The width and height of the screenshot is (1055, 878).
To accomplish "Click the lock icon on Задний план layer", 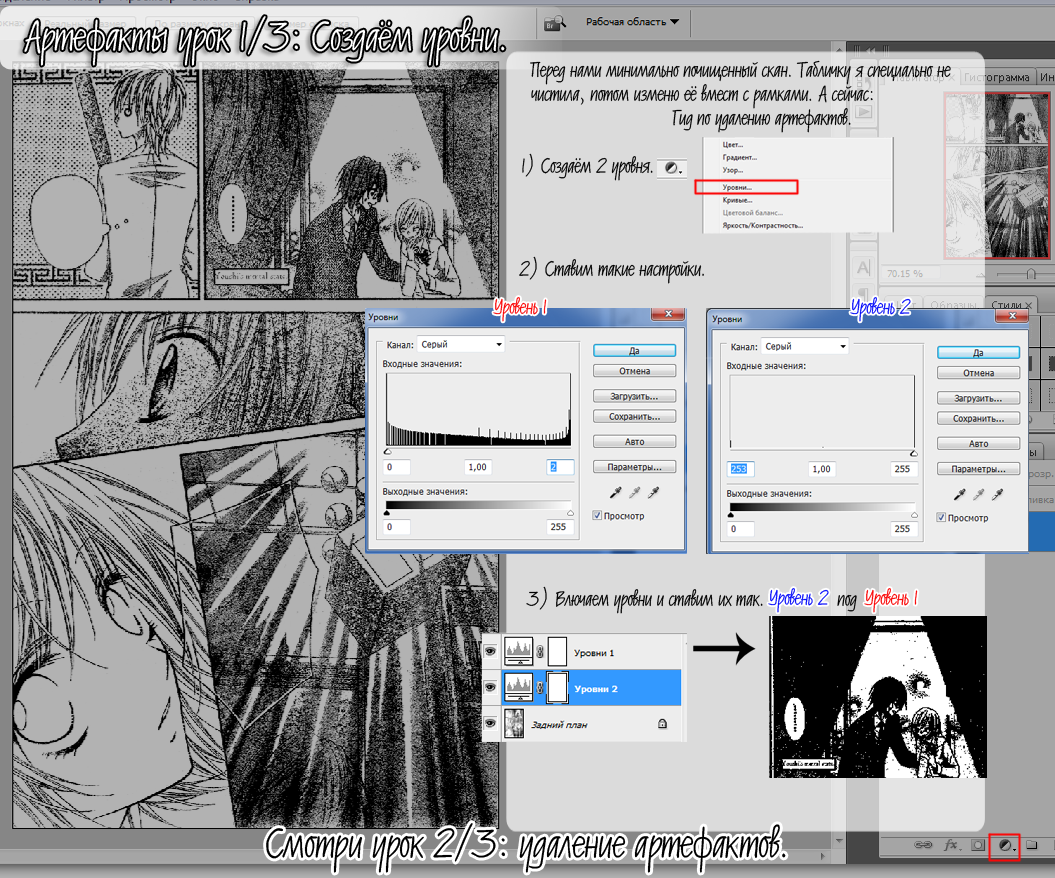I will [662, 724].
